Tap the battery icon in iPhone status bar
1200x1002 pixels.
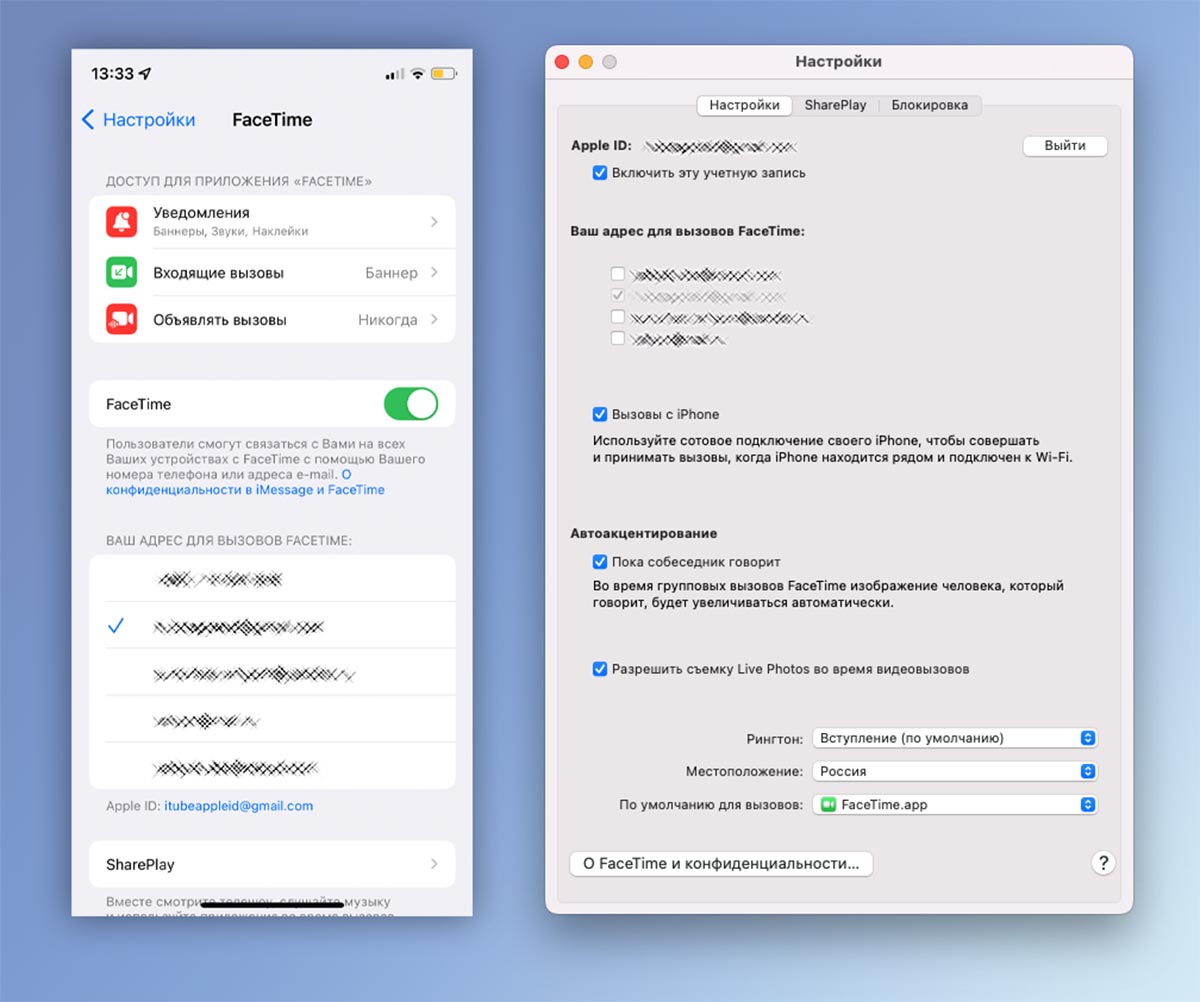[x=445, y=74]
